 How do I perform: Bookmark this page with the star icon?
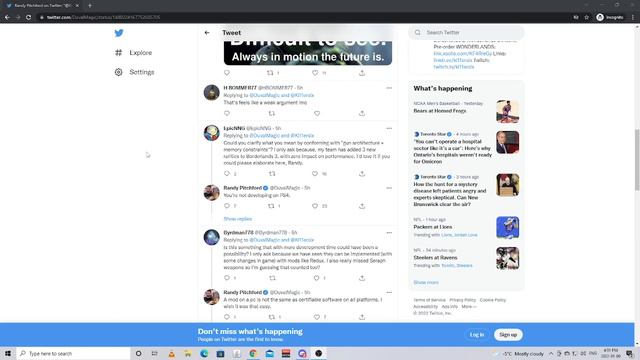(587, 17)
